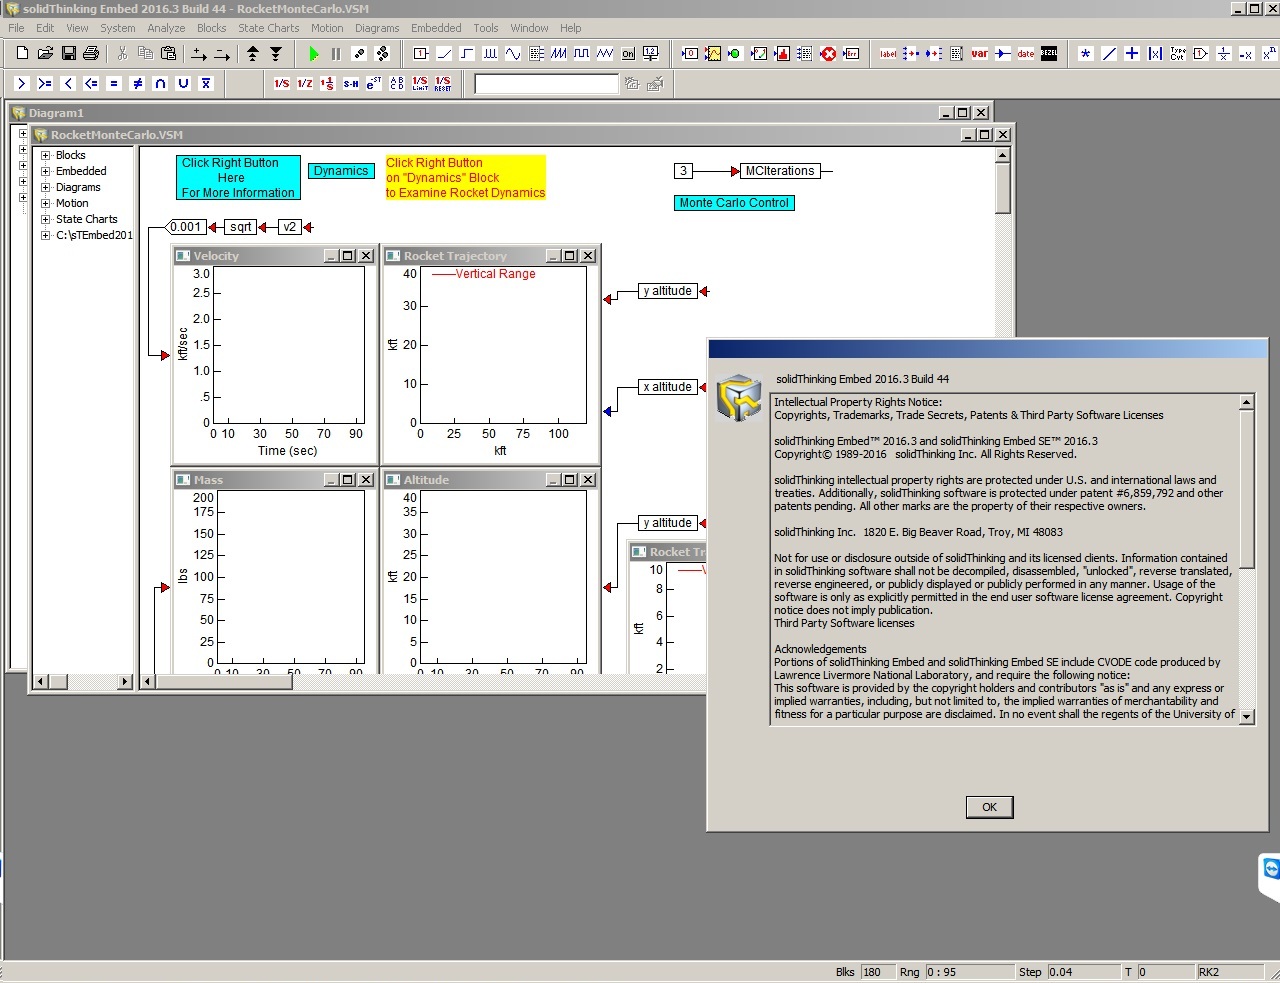Select the MCIterations variable block
The image size is (1280, 983).
tap(780, 171)
